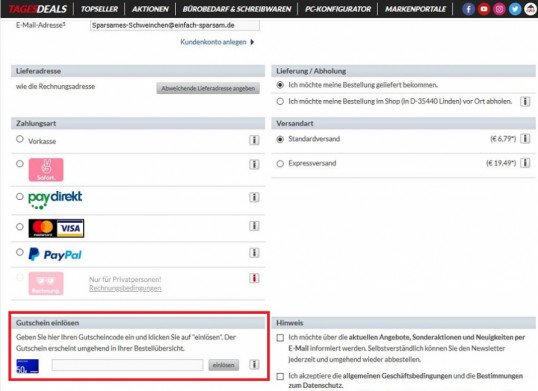Open Kundenkonto anlegen arrow link
Image resolution: width=538 pixels, height=391 pixels.
(217, 42)
